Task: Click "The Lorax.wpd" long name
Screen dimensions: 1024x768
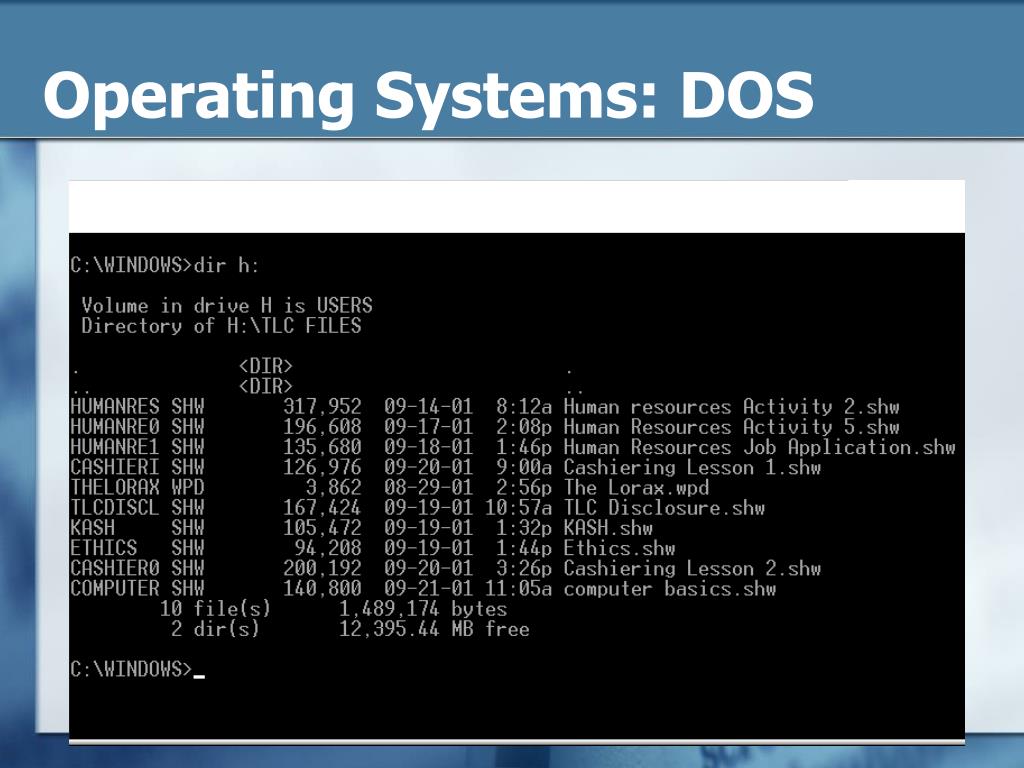Action: tap(636, 487)
